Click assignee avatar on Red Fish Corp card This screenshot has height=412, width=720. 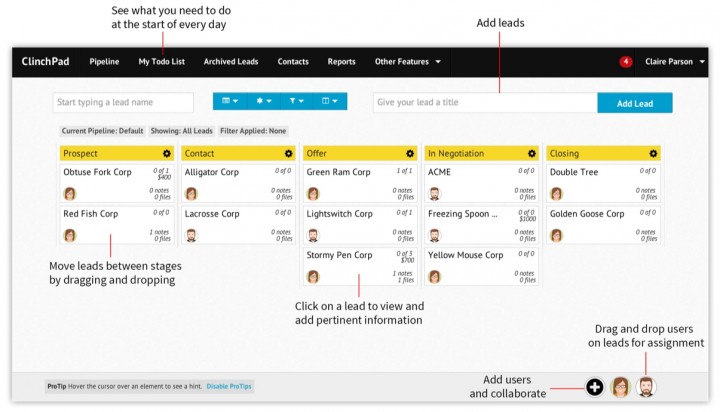tap(70, 236)
